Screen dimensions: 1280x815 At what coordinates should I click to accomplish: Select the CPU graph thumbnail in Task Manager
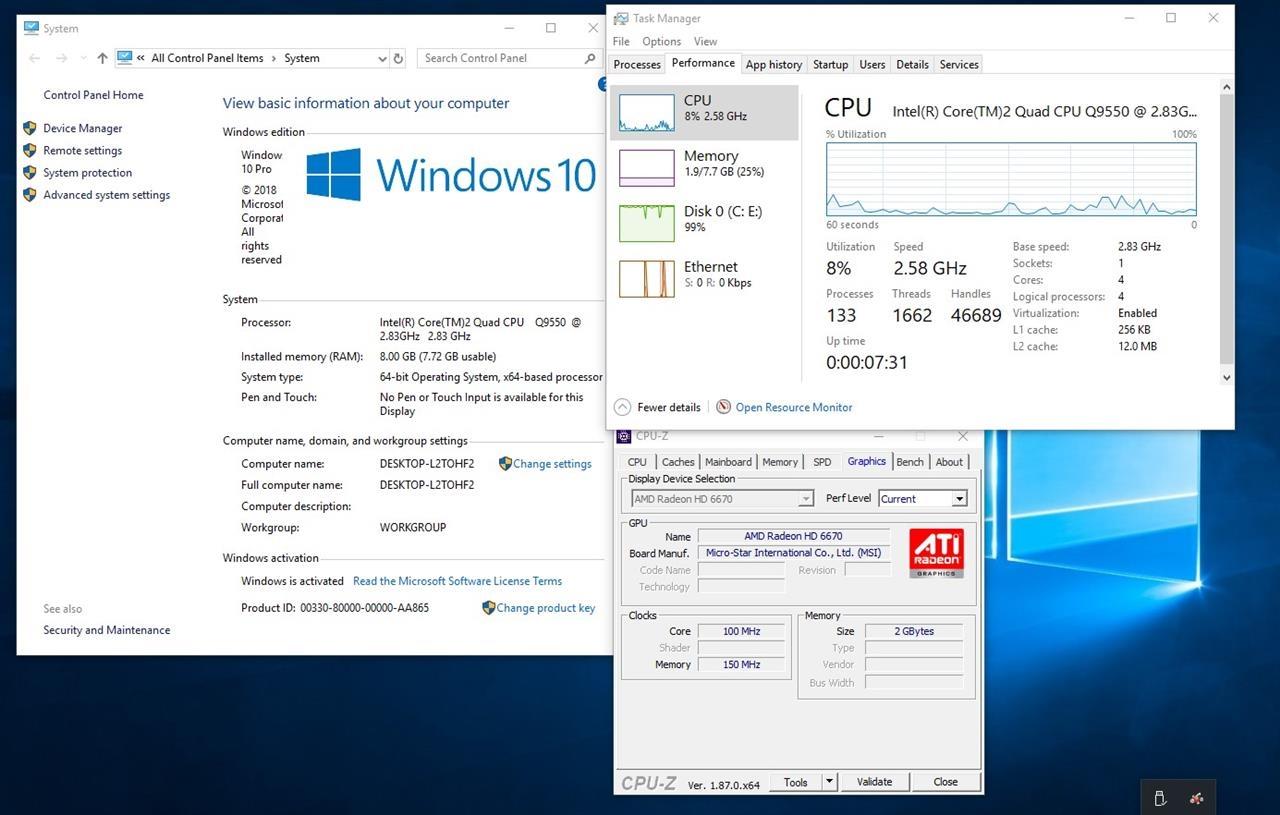point(647,113)
